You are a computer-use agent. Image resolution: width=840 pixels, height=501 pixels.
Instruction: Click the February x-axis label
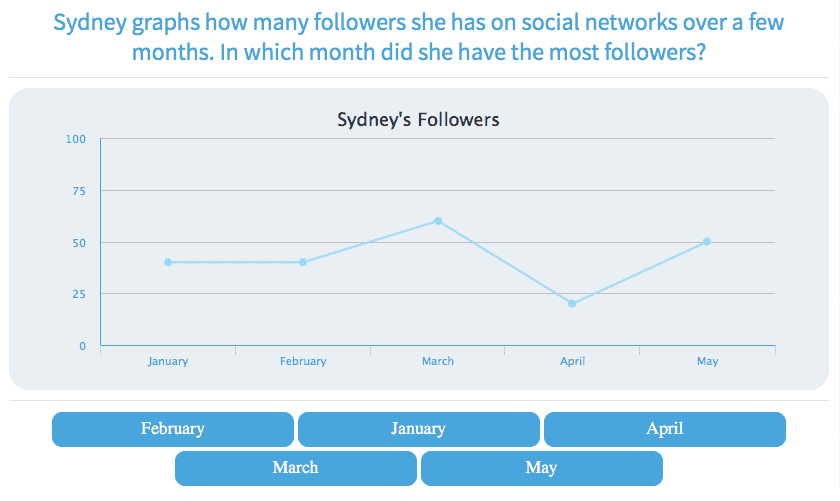303,361
